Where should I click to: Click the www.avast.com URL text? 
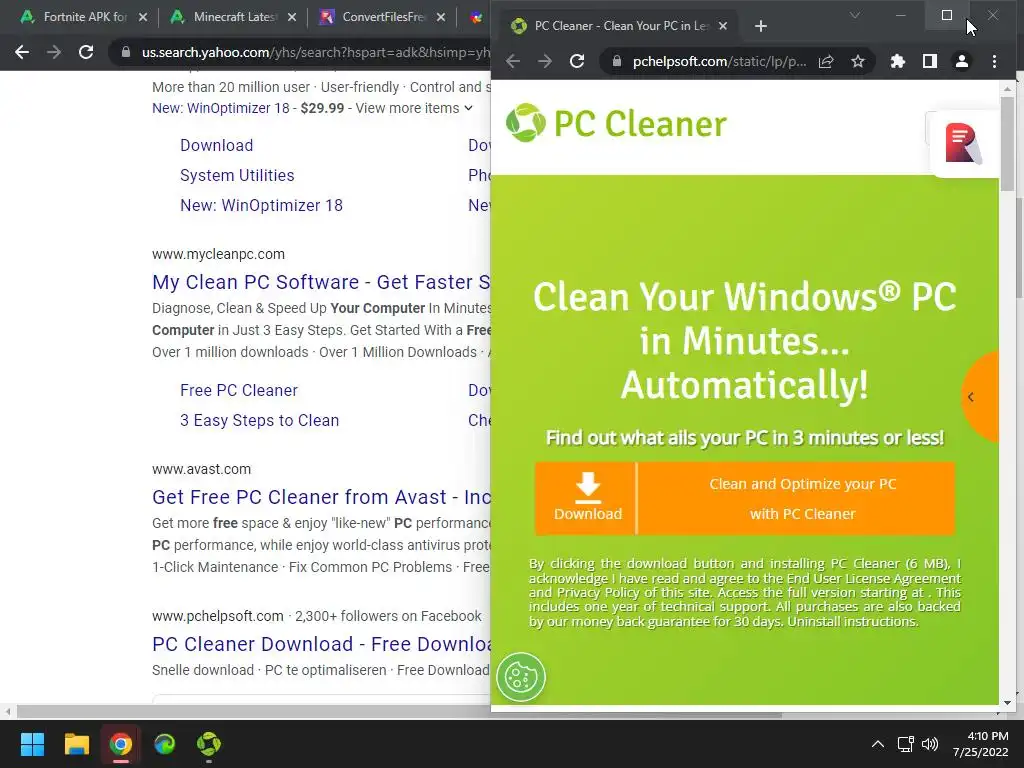201,469
